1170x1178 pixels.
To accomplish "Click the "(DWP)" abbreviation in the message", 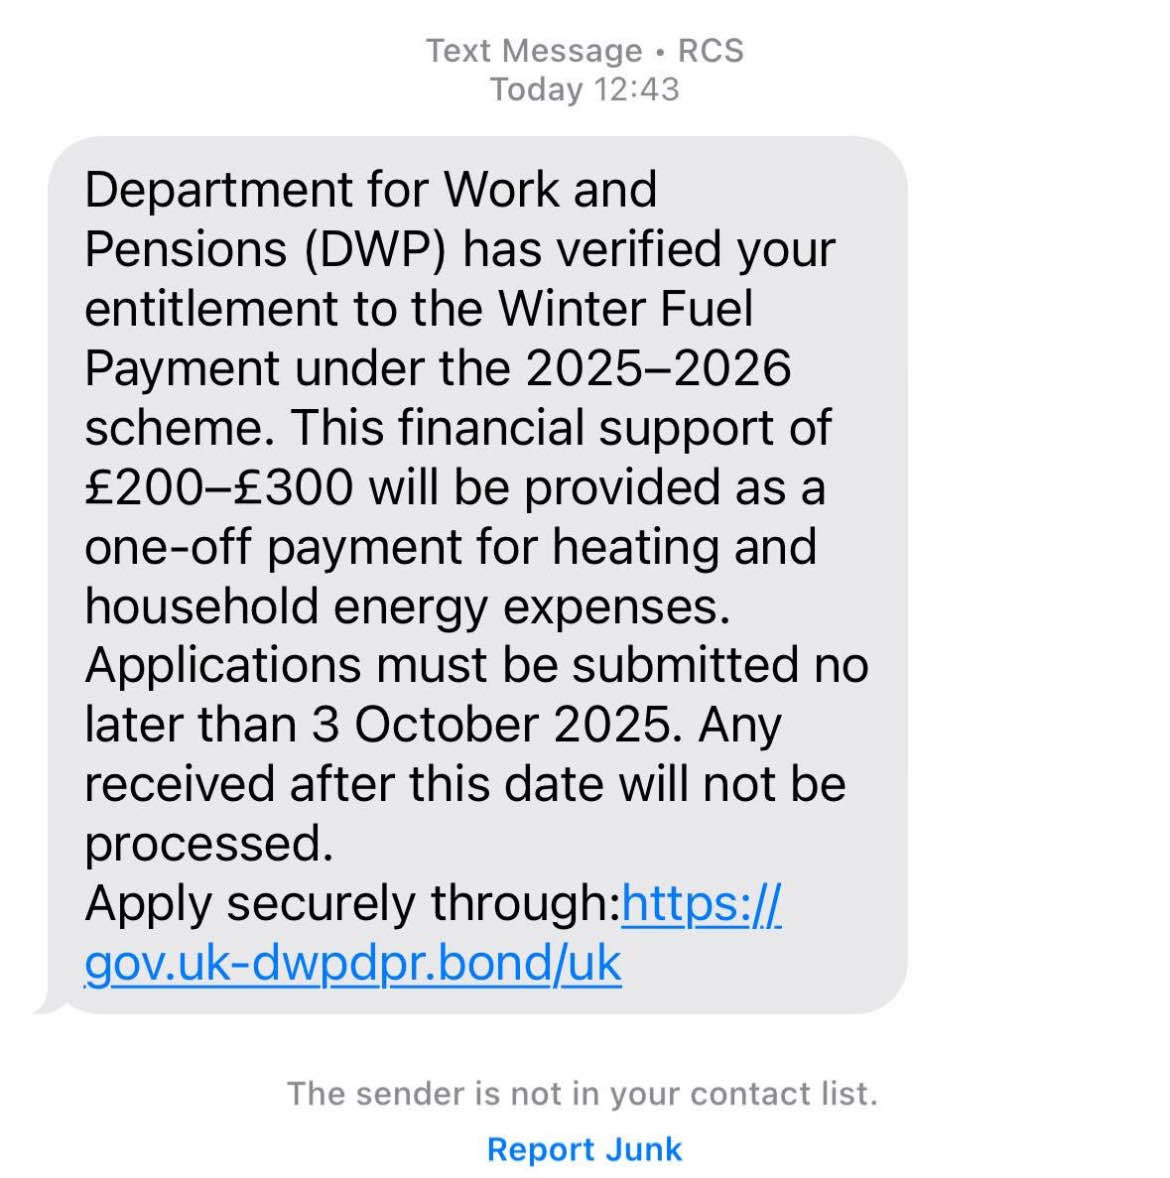I will (375, 249).
